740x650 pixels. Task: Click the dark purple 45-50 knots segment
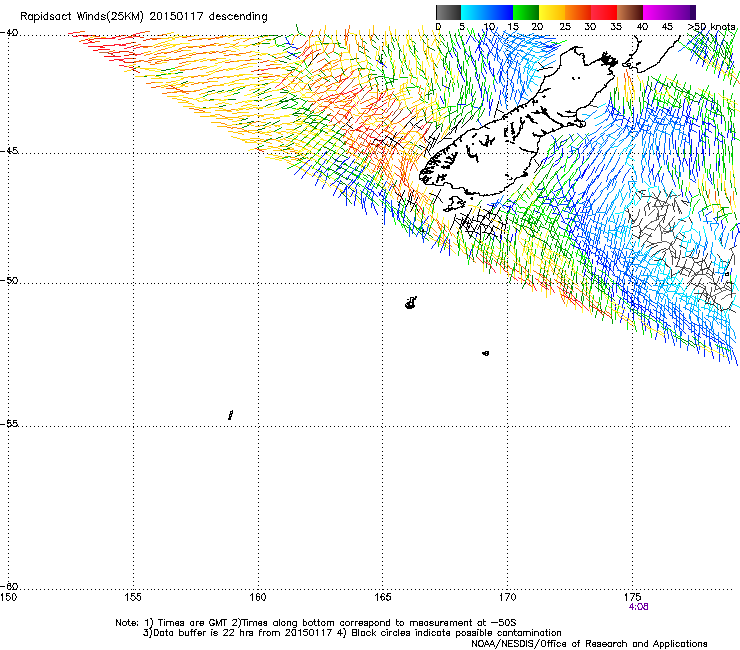[682, 12]
